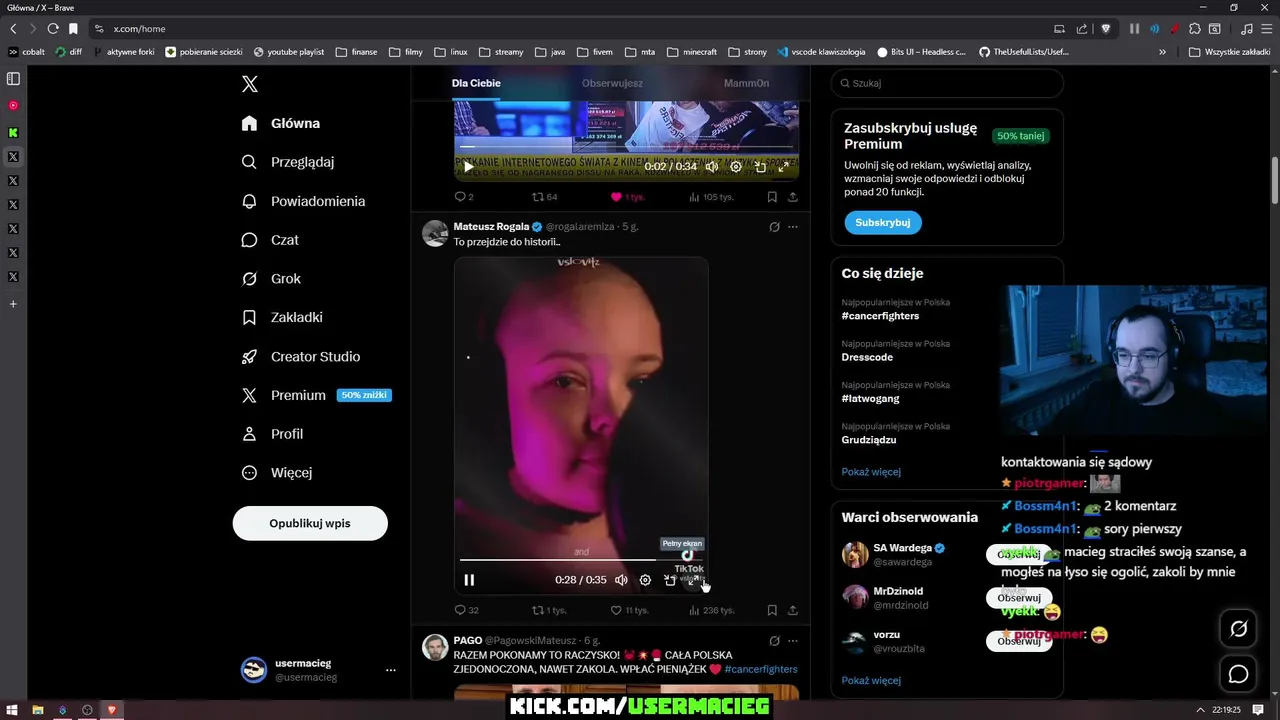Toggle sound on the 0:34 video
The width and height of the screenshot is (1280, 720).
pos(712,167)
